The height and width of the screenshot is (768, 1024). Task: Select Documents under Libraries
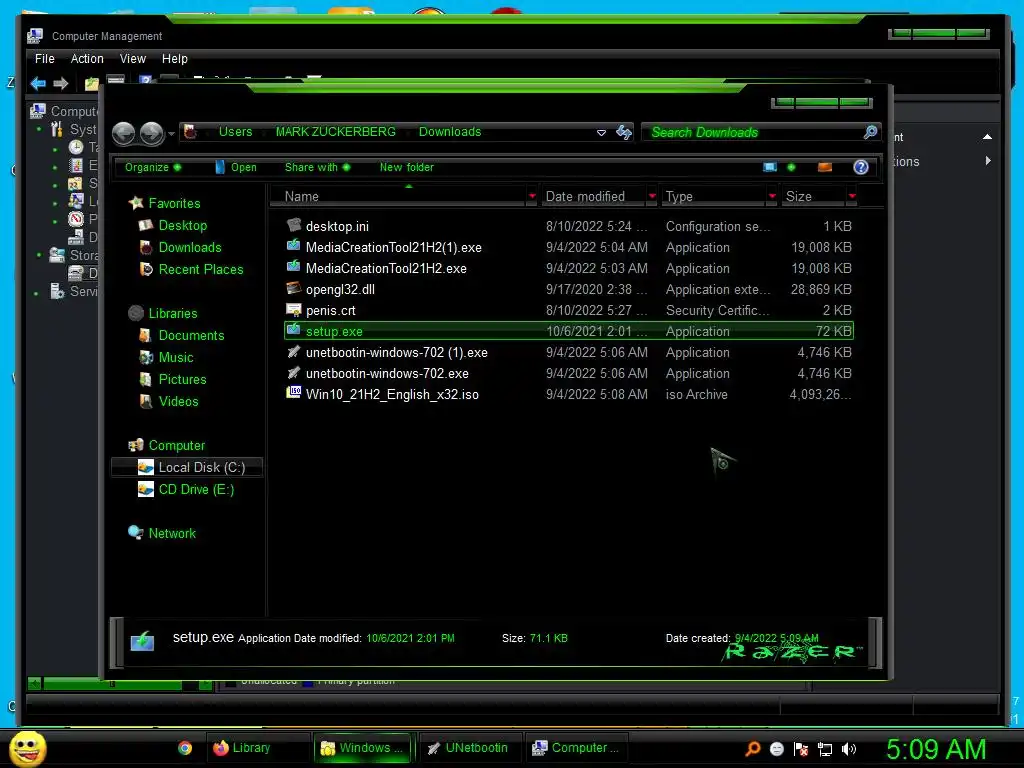(x=191, y=335)
